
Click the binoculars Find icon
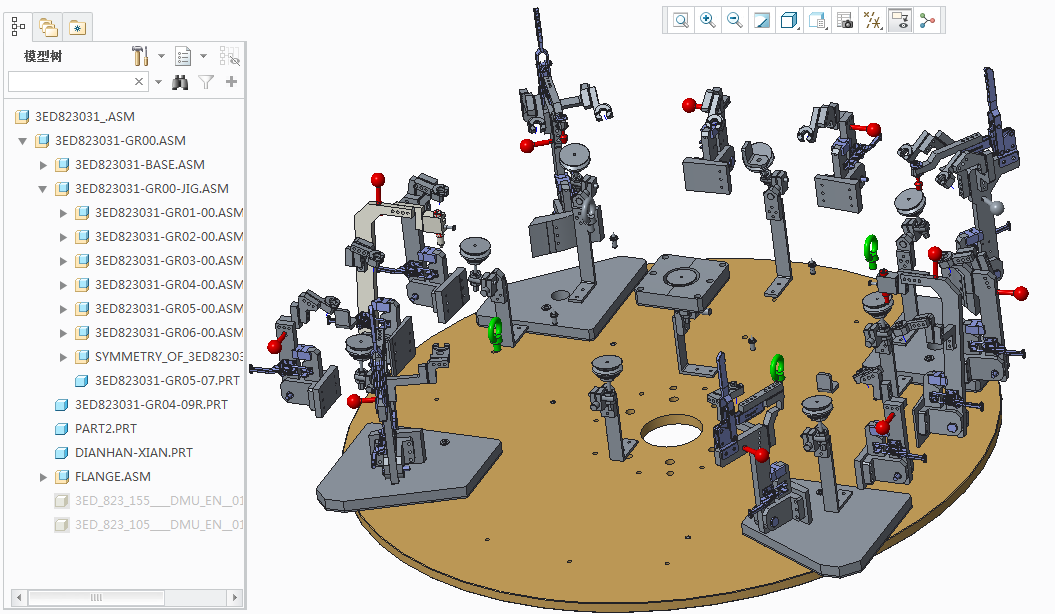click(x=180, y=82)
